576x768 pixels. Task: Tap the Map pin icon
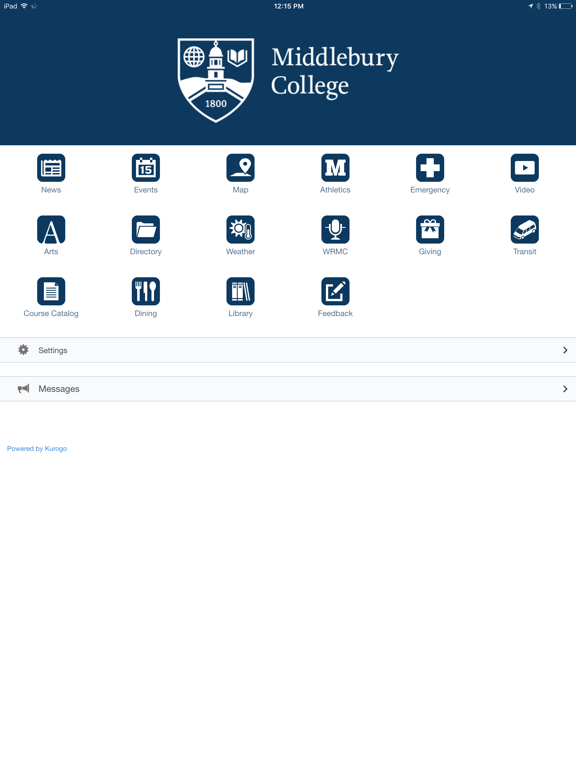click(x=240, y=168)
